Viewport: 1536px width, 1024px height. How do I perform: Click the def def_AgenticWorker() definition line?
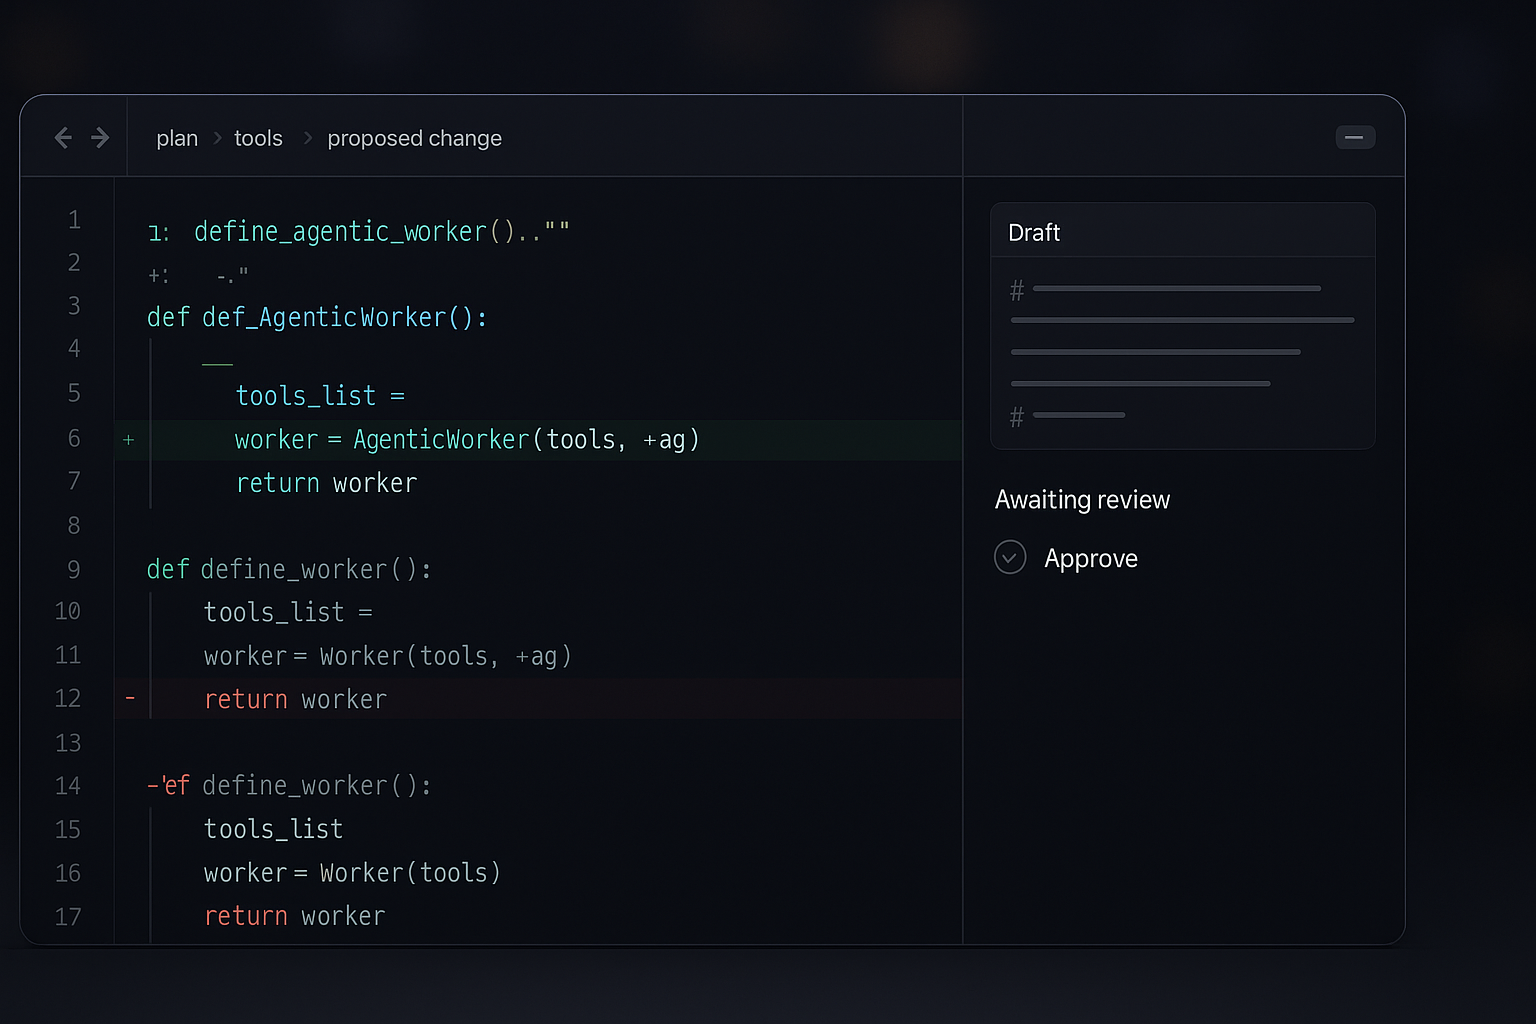click(x=316, y=318)
